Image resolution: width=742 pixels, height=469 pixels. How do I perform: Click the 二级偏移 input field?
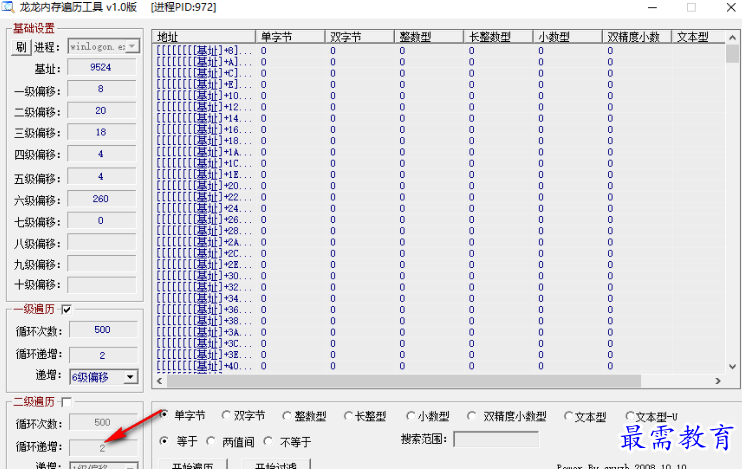tap(101, 111)
